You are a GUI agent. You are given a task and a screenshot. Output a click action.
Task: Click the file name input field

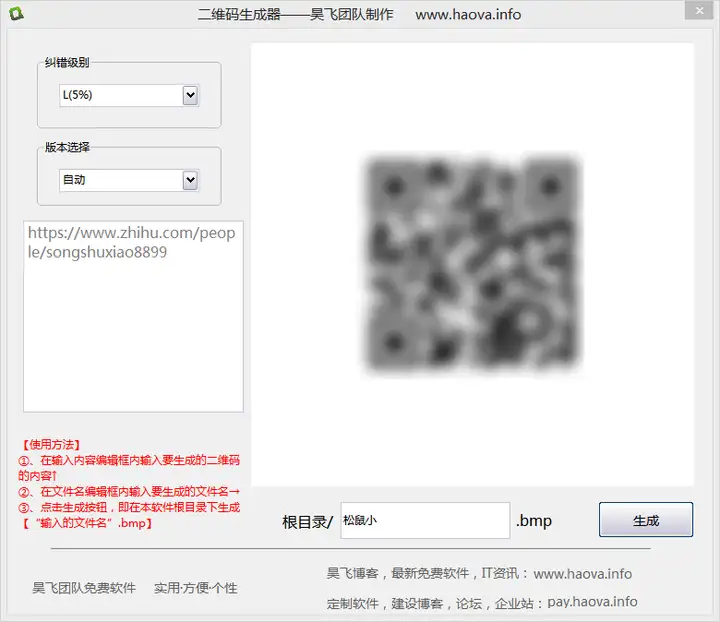(x=425, y=520)
